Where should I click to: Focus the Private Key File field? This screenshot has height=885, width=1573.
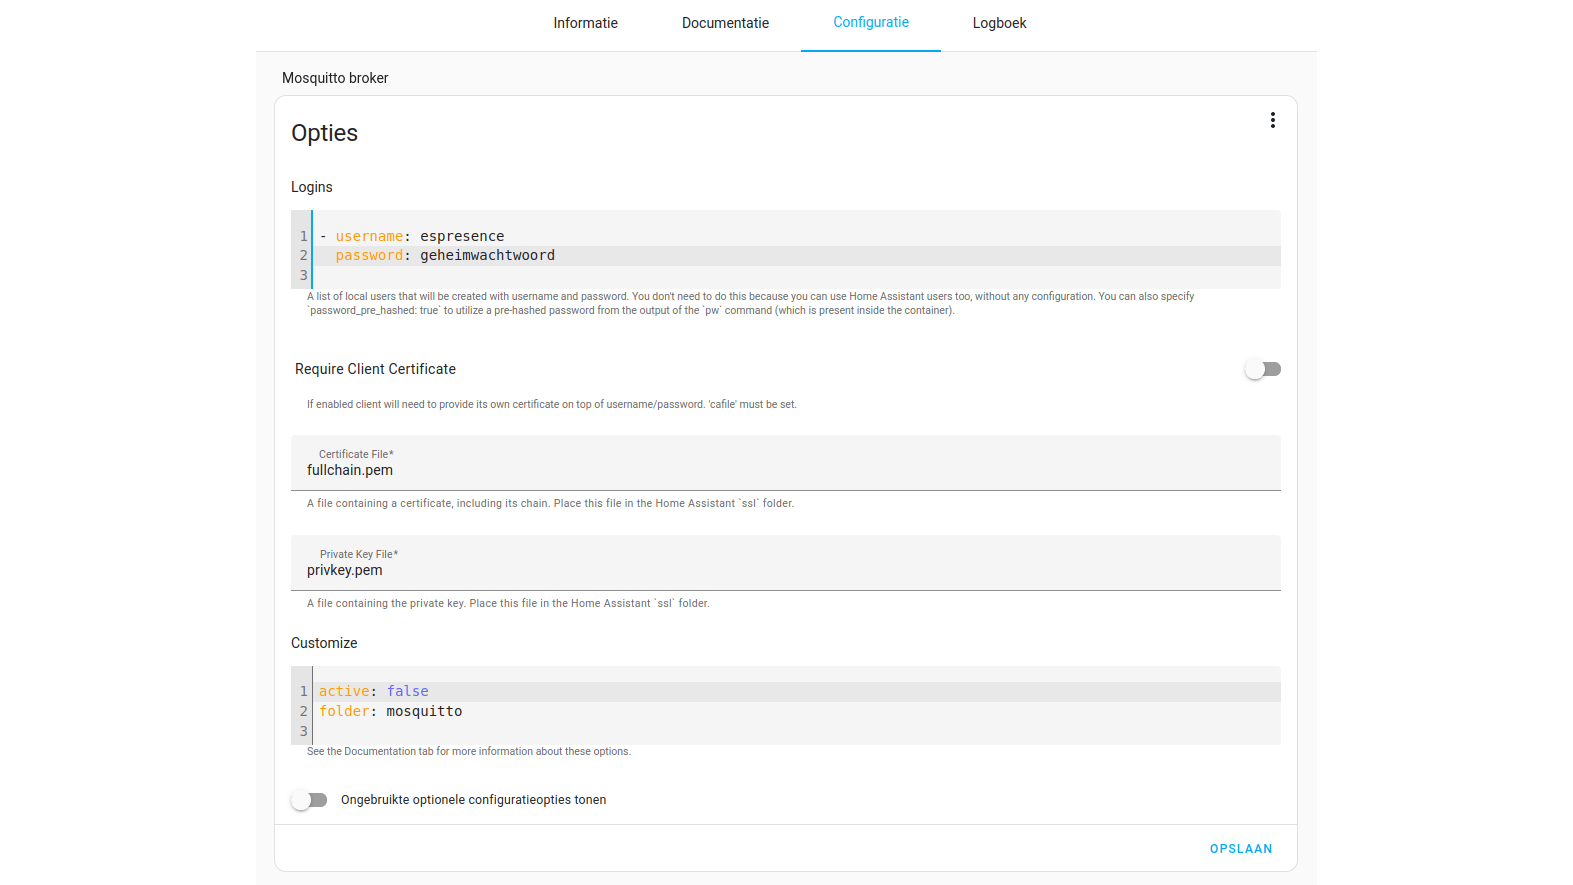coord(785,570)
